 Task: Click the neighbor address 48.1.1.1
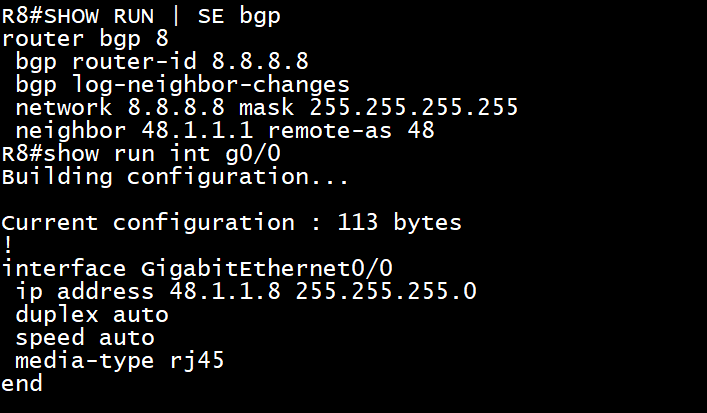tap(197, 131)
